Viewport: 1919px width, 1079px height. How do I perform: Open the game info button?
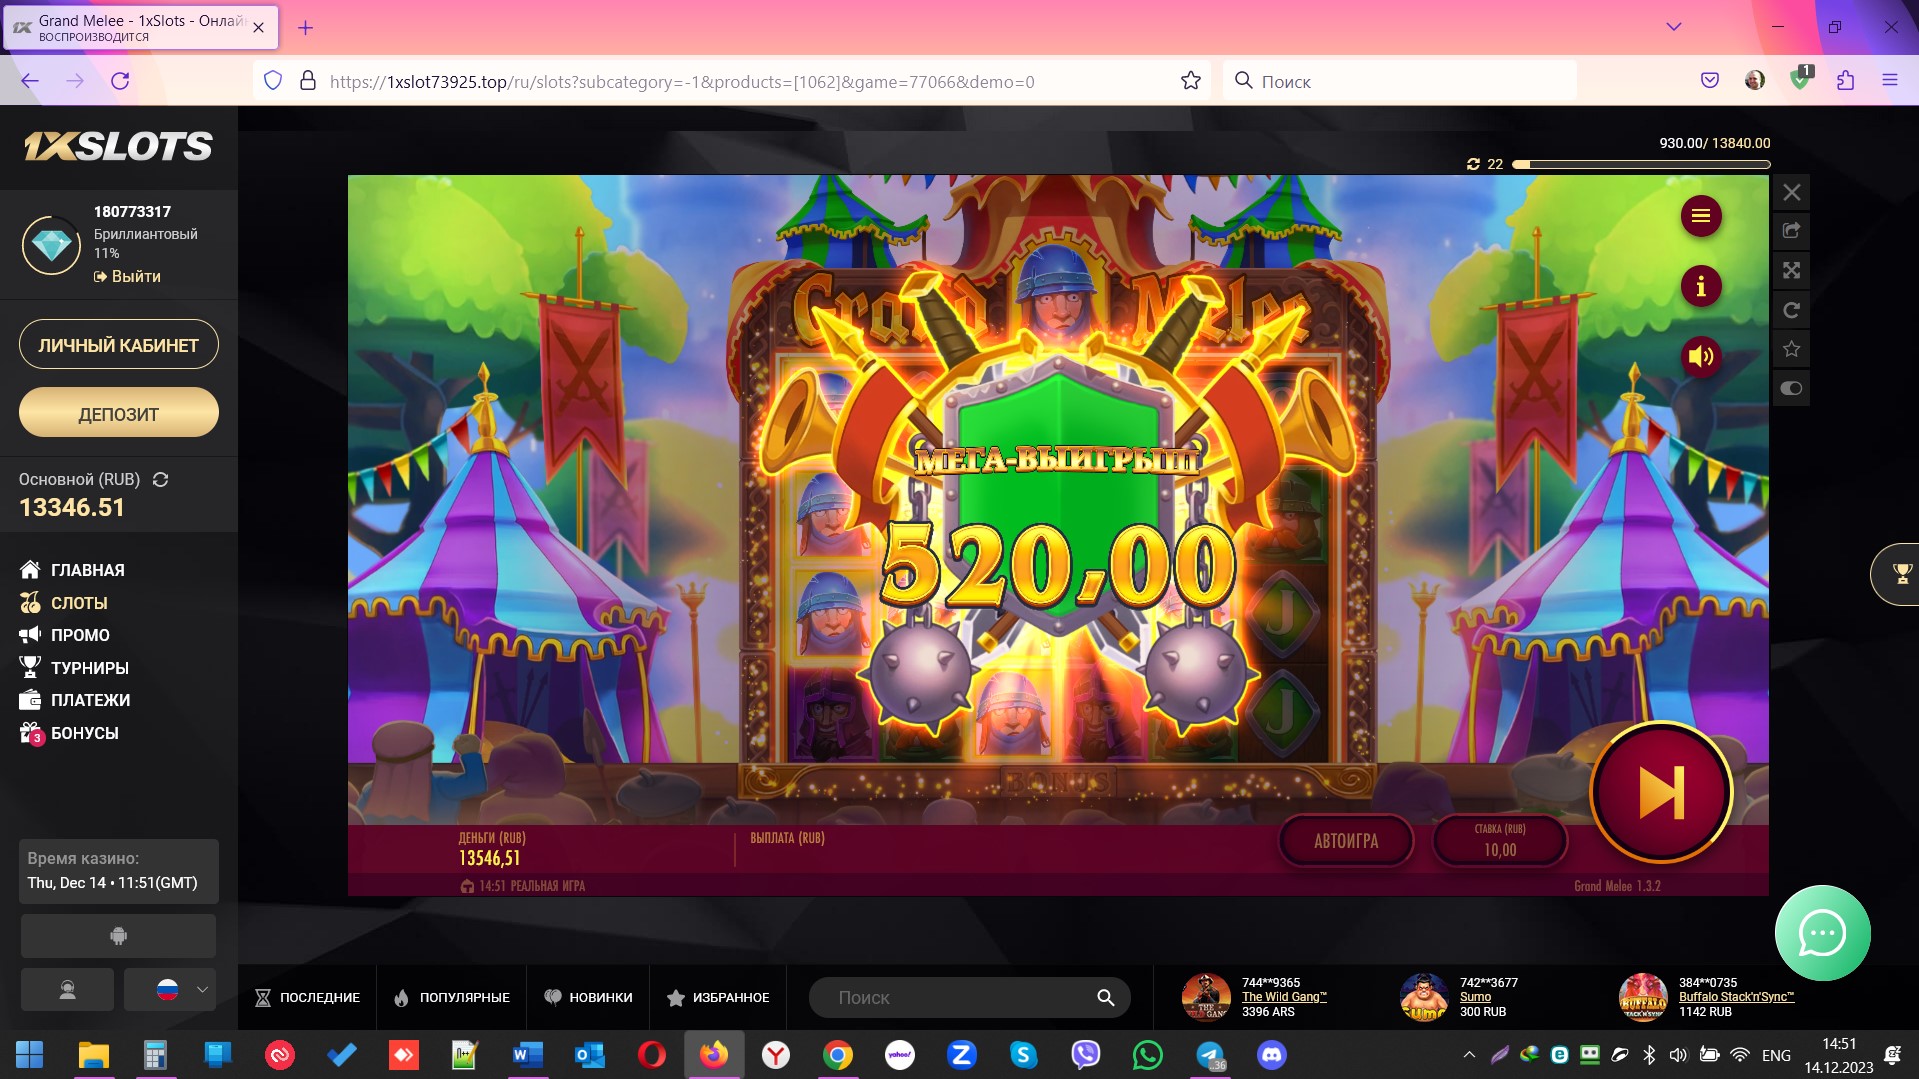tap(1700, 287)
